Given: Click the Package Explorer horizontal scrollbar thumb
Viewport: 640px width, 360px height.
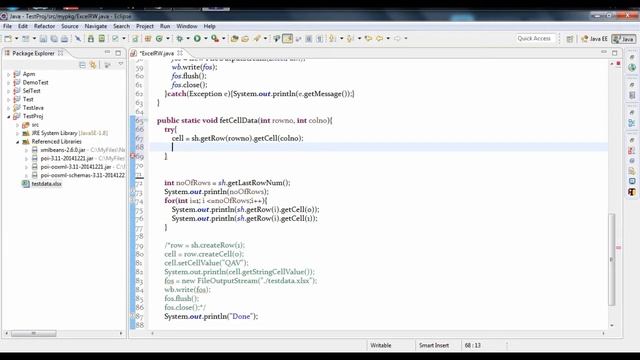Looking at the screenshot, I should (33, 333).
